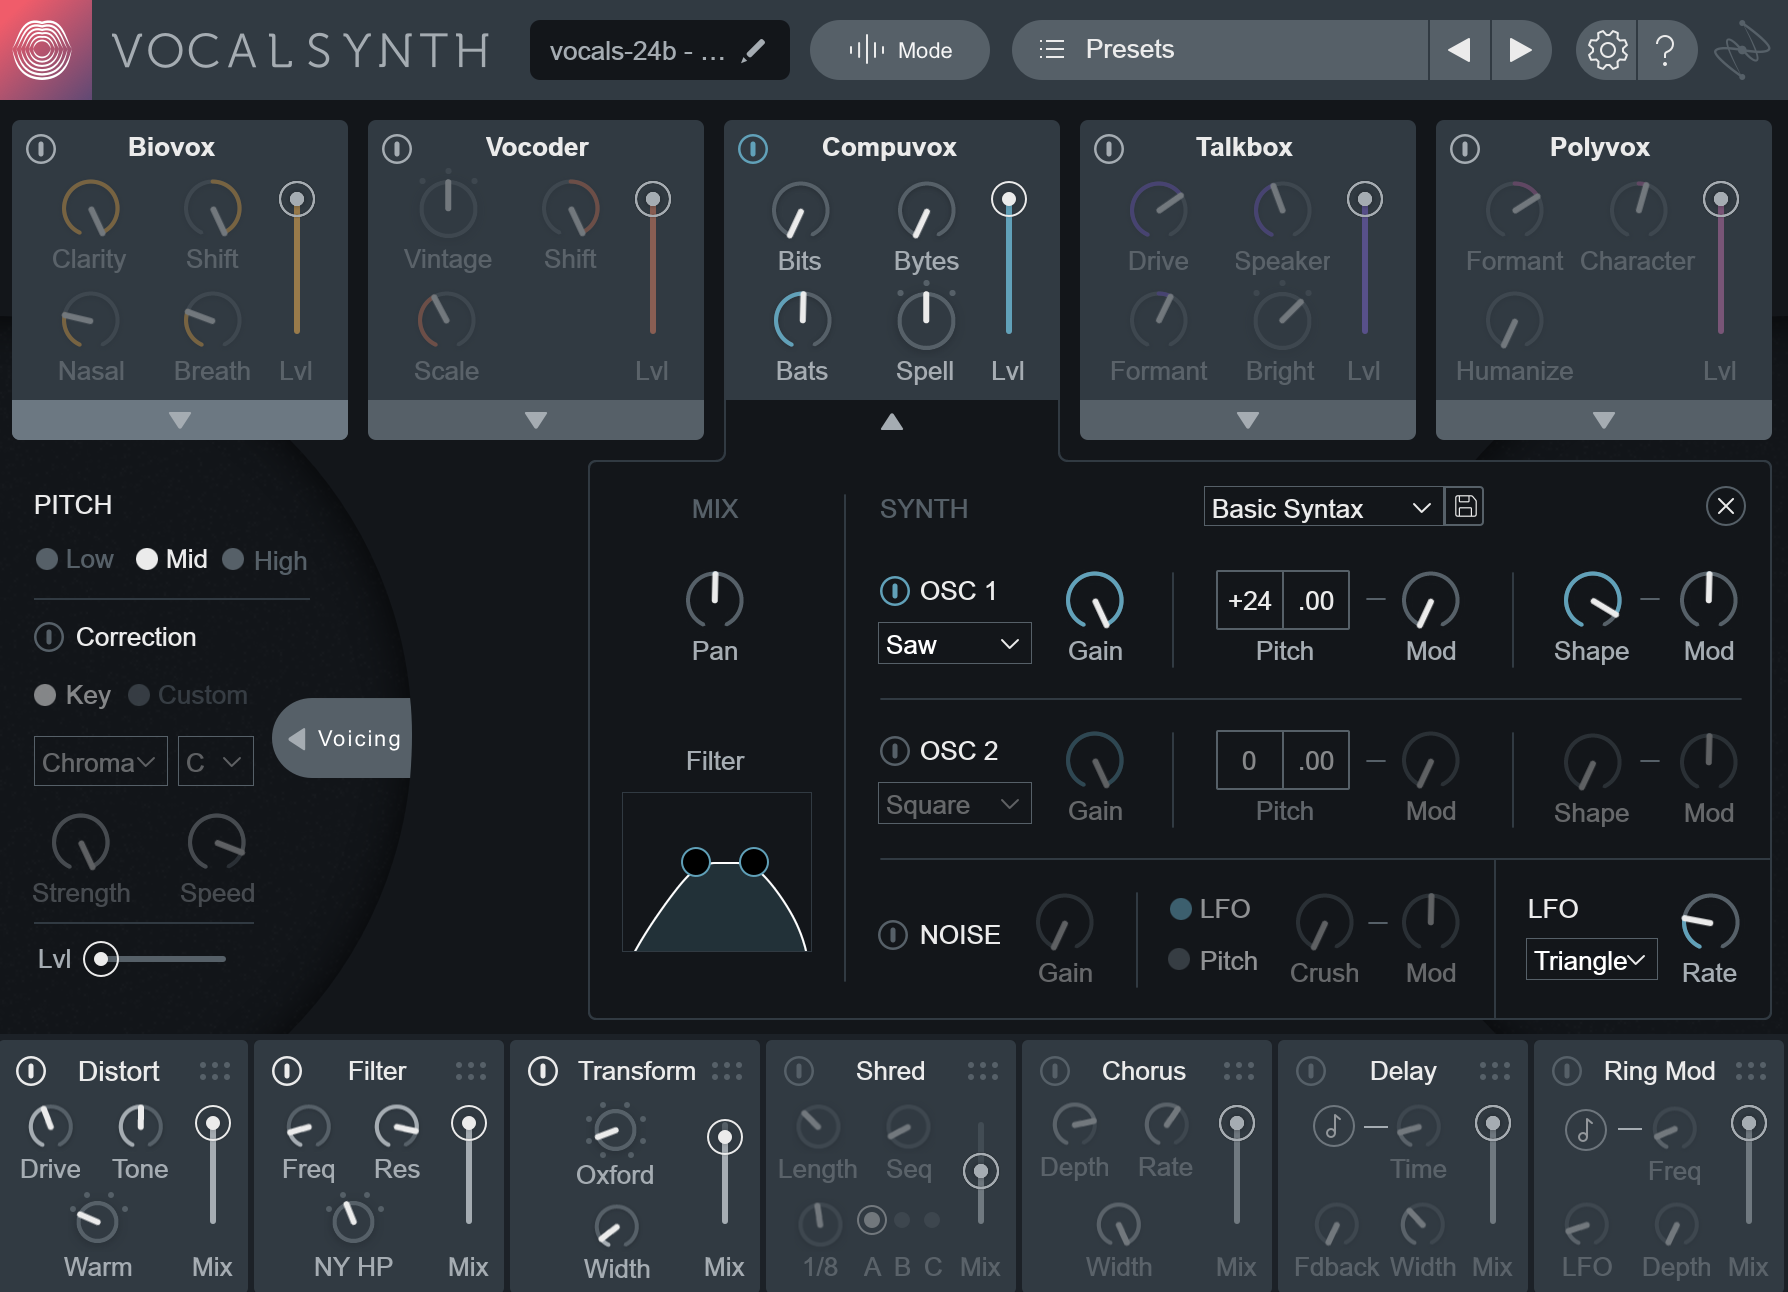Viewport: 1788px width, 1292px height.
Task: Click the Bats knob in Compuvox
Action: [802, 321]
